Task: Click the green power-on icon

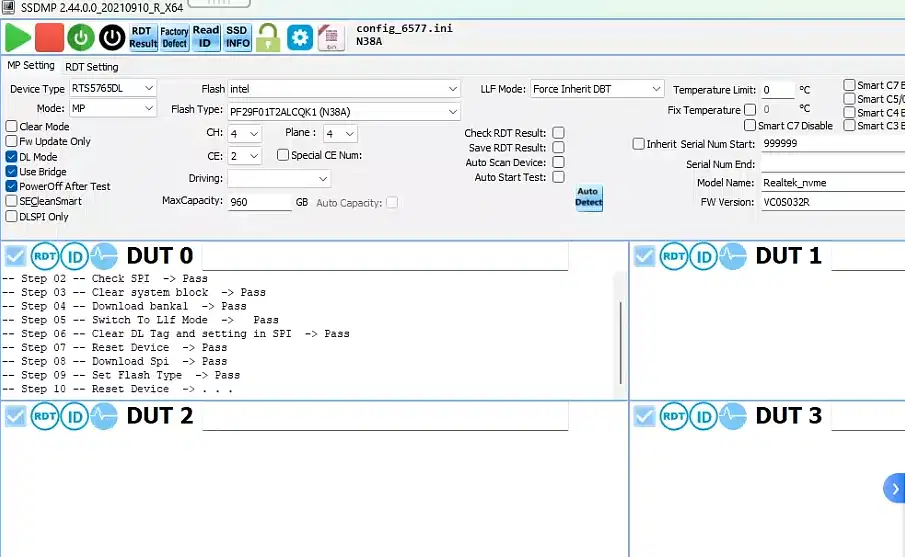Action: [x=81, y=38]
